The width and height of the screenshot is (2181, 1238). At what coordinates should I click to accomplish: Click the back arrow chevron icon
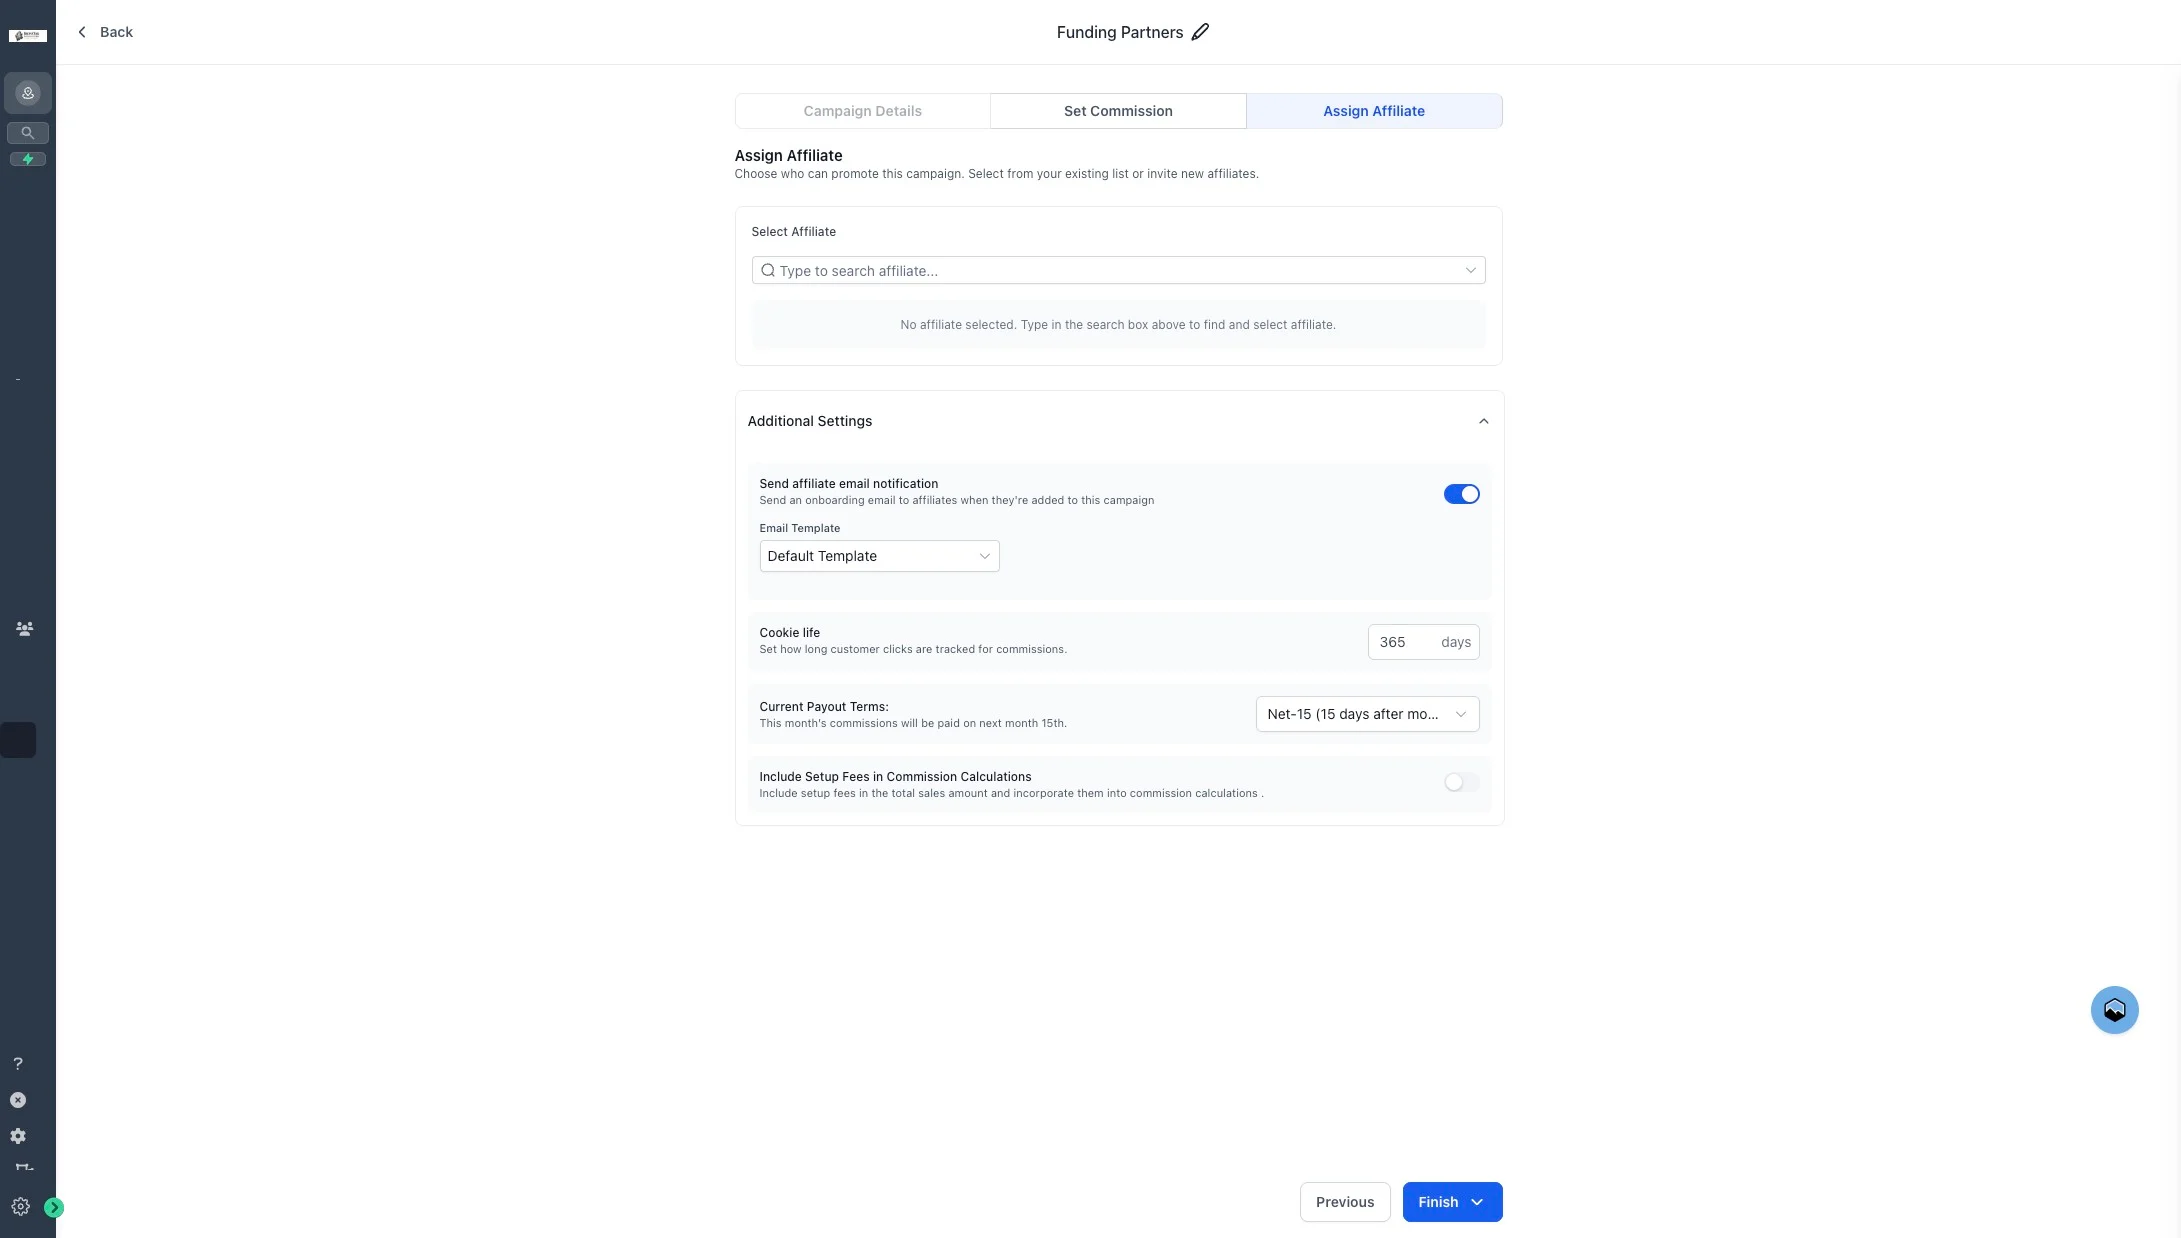tap(82, 32)
